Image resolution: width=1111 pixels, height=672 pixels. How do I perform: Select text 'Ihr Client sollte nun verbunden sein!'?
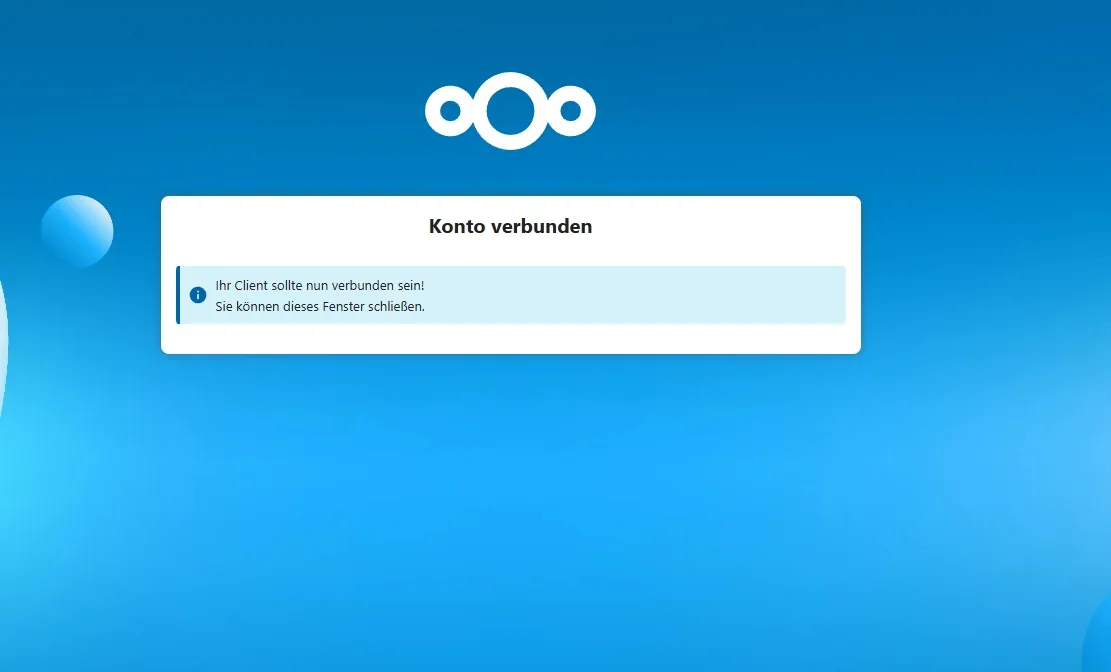pos(320,285)
